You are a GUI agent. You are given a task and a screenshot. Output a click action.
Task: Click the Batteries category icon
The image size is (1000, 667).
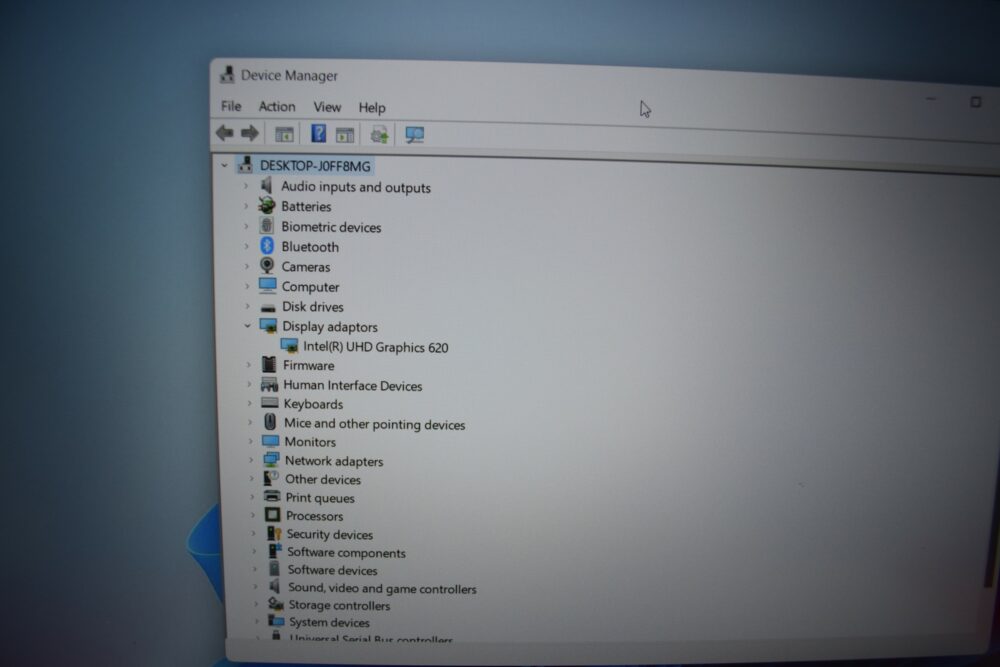tap(267, 205)
